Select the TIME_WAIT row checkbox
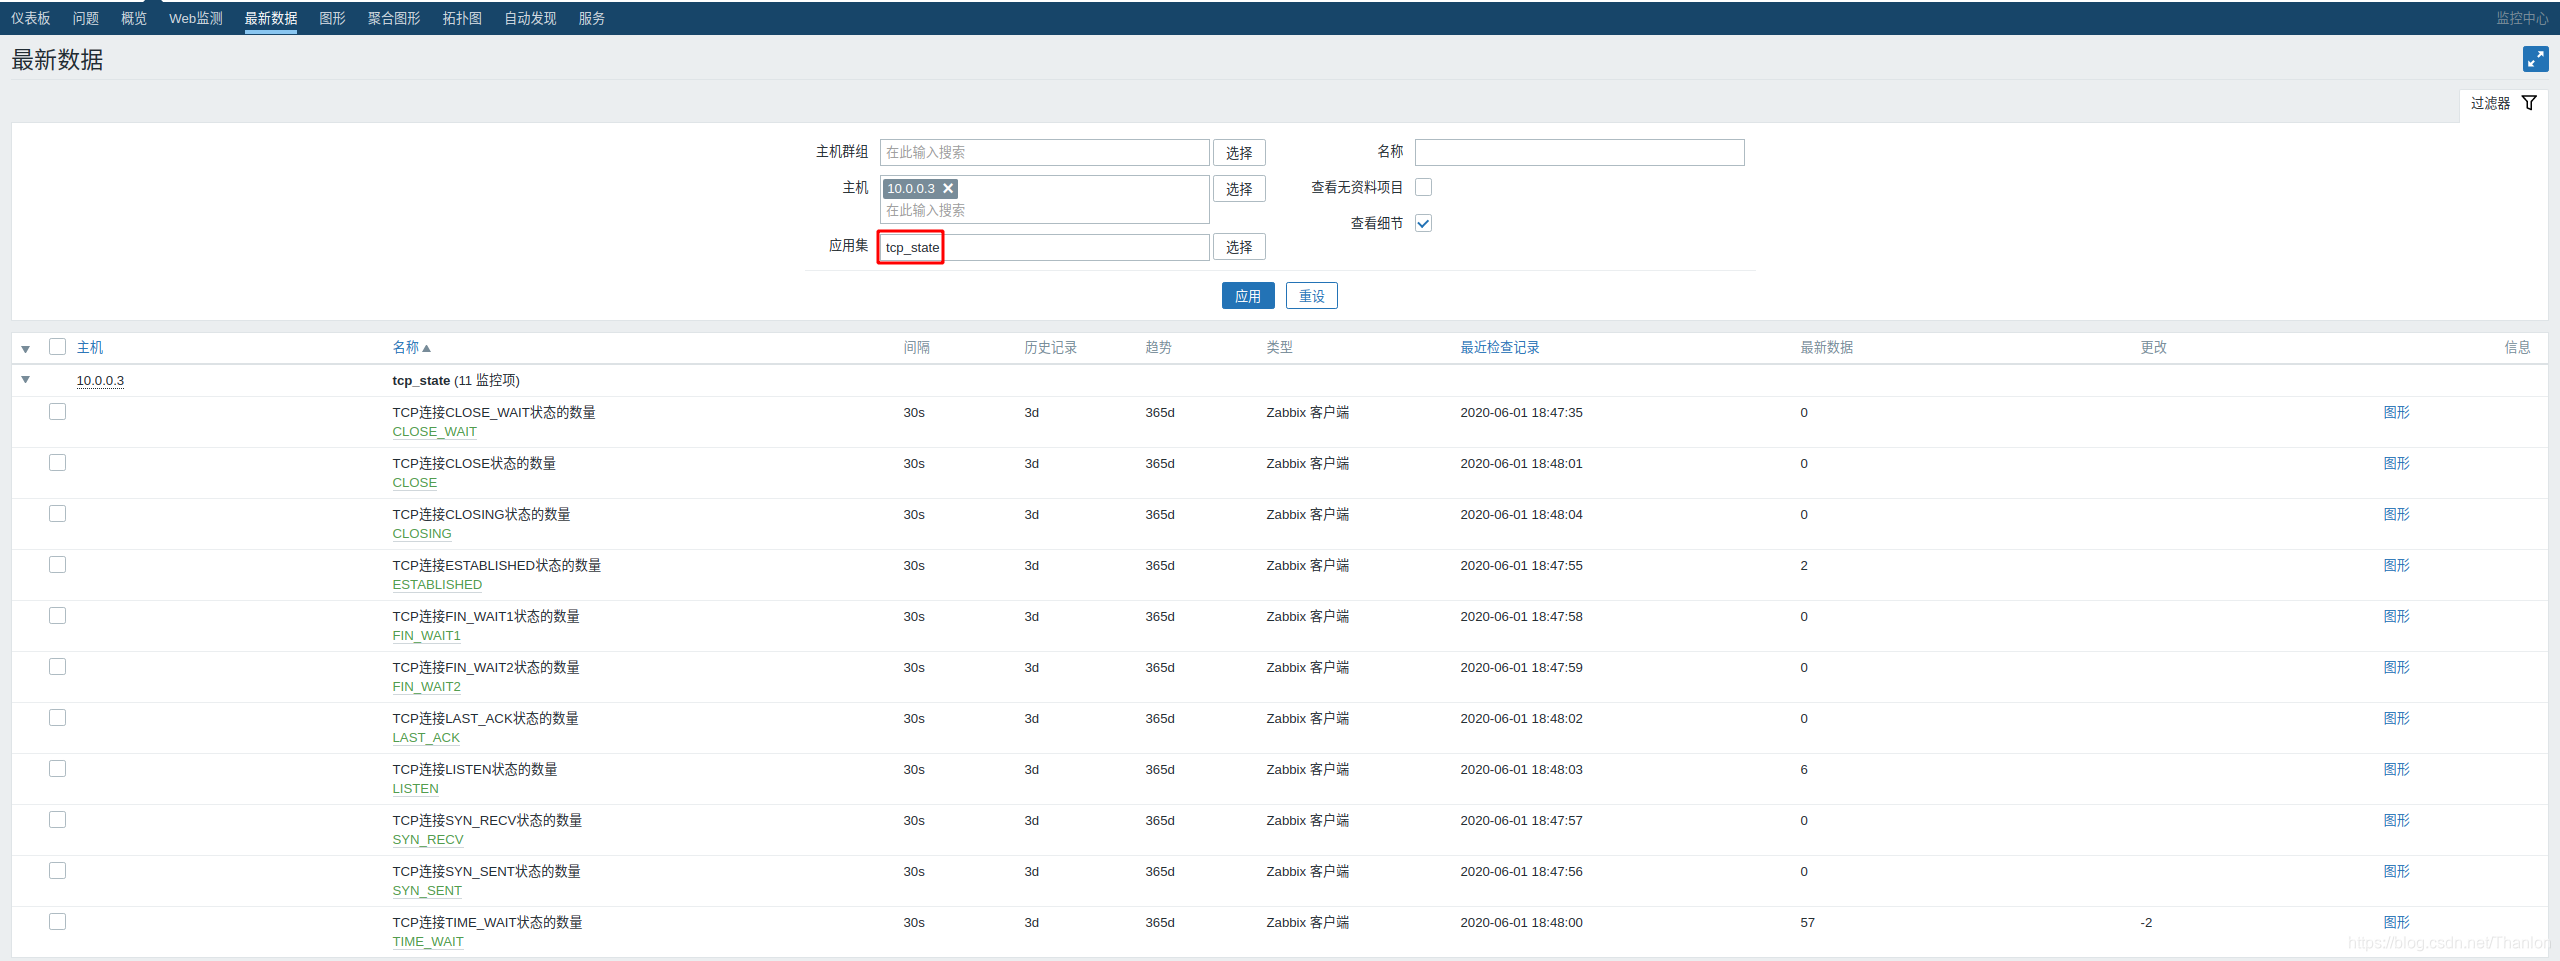This screenshot has width=2560, height=961. [58, 922]
